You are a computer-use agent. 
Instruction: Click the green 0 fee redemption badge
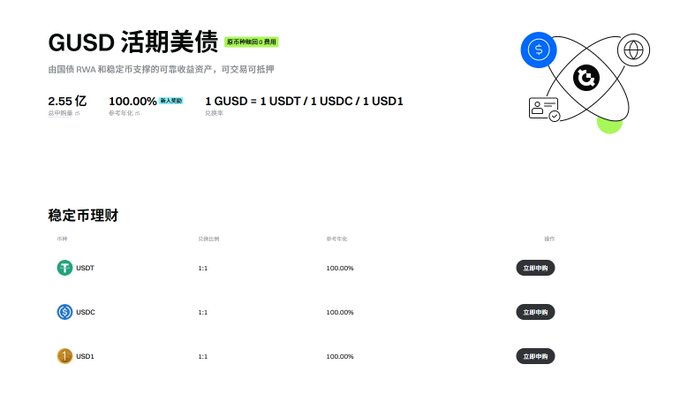click(251, 42)
